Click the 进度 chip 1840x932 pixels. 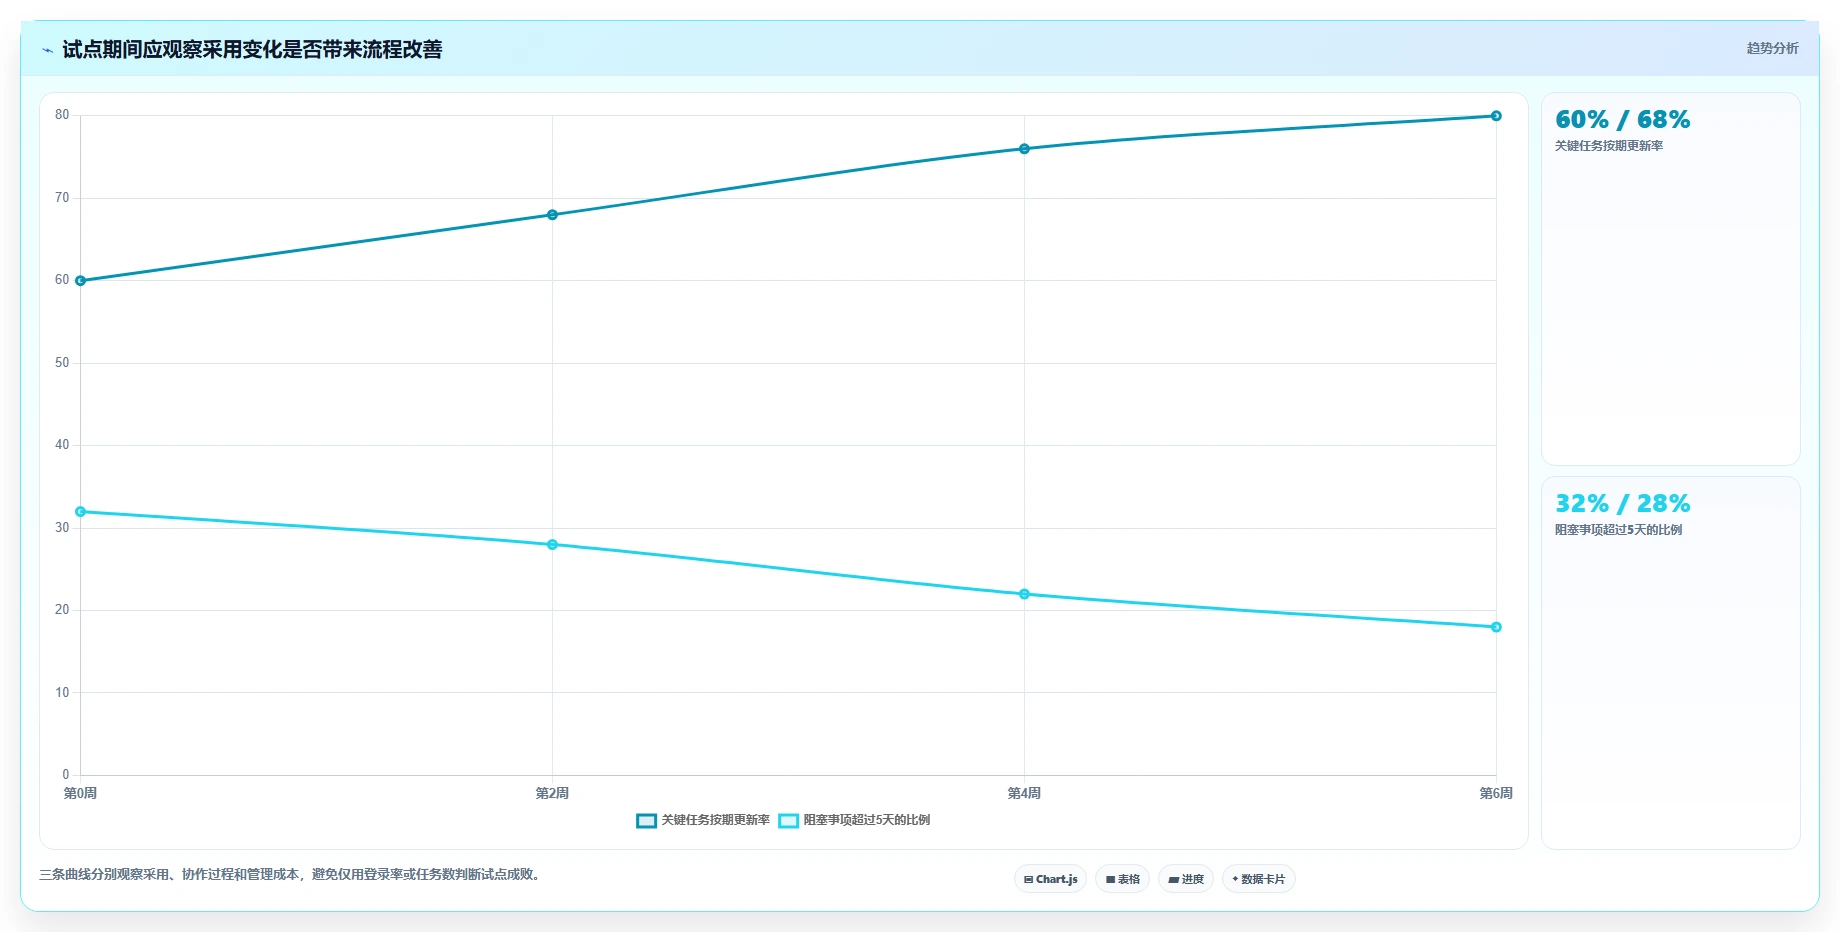point(1186,879)
